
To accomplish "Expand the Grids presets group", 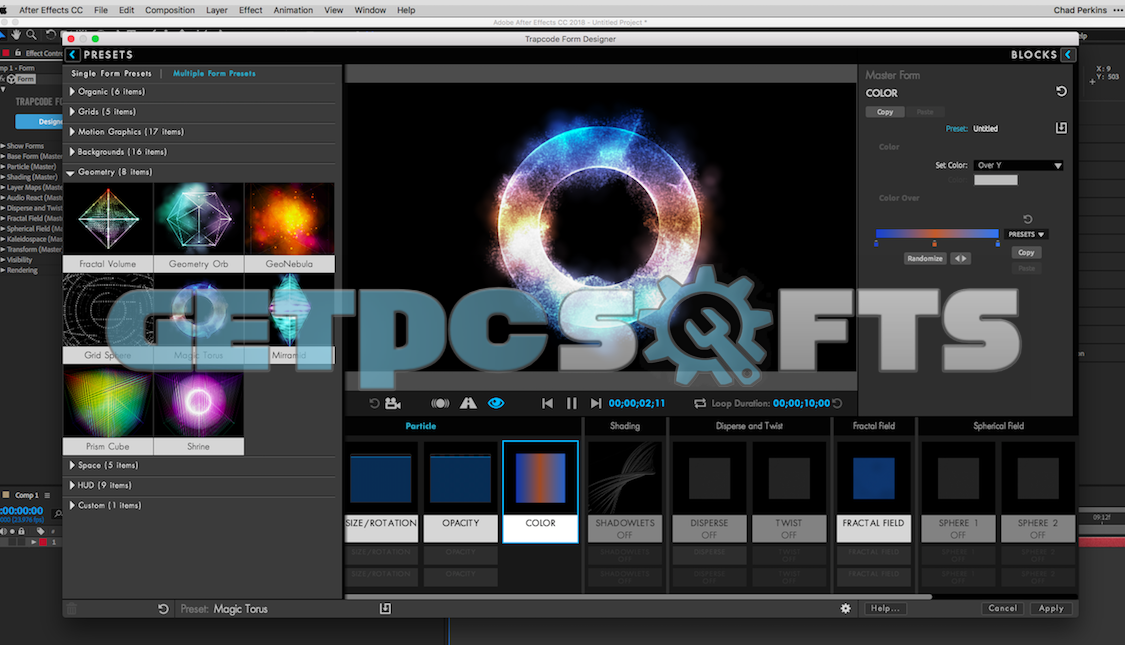I will [72, 112].
